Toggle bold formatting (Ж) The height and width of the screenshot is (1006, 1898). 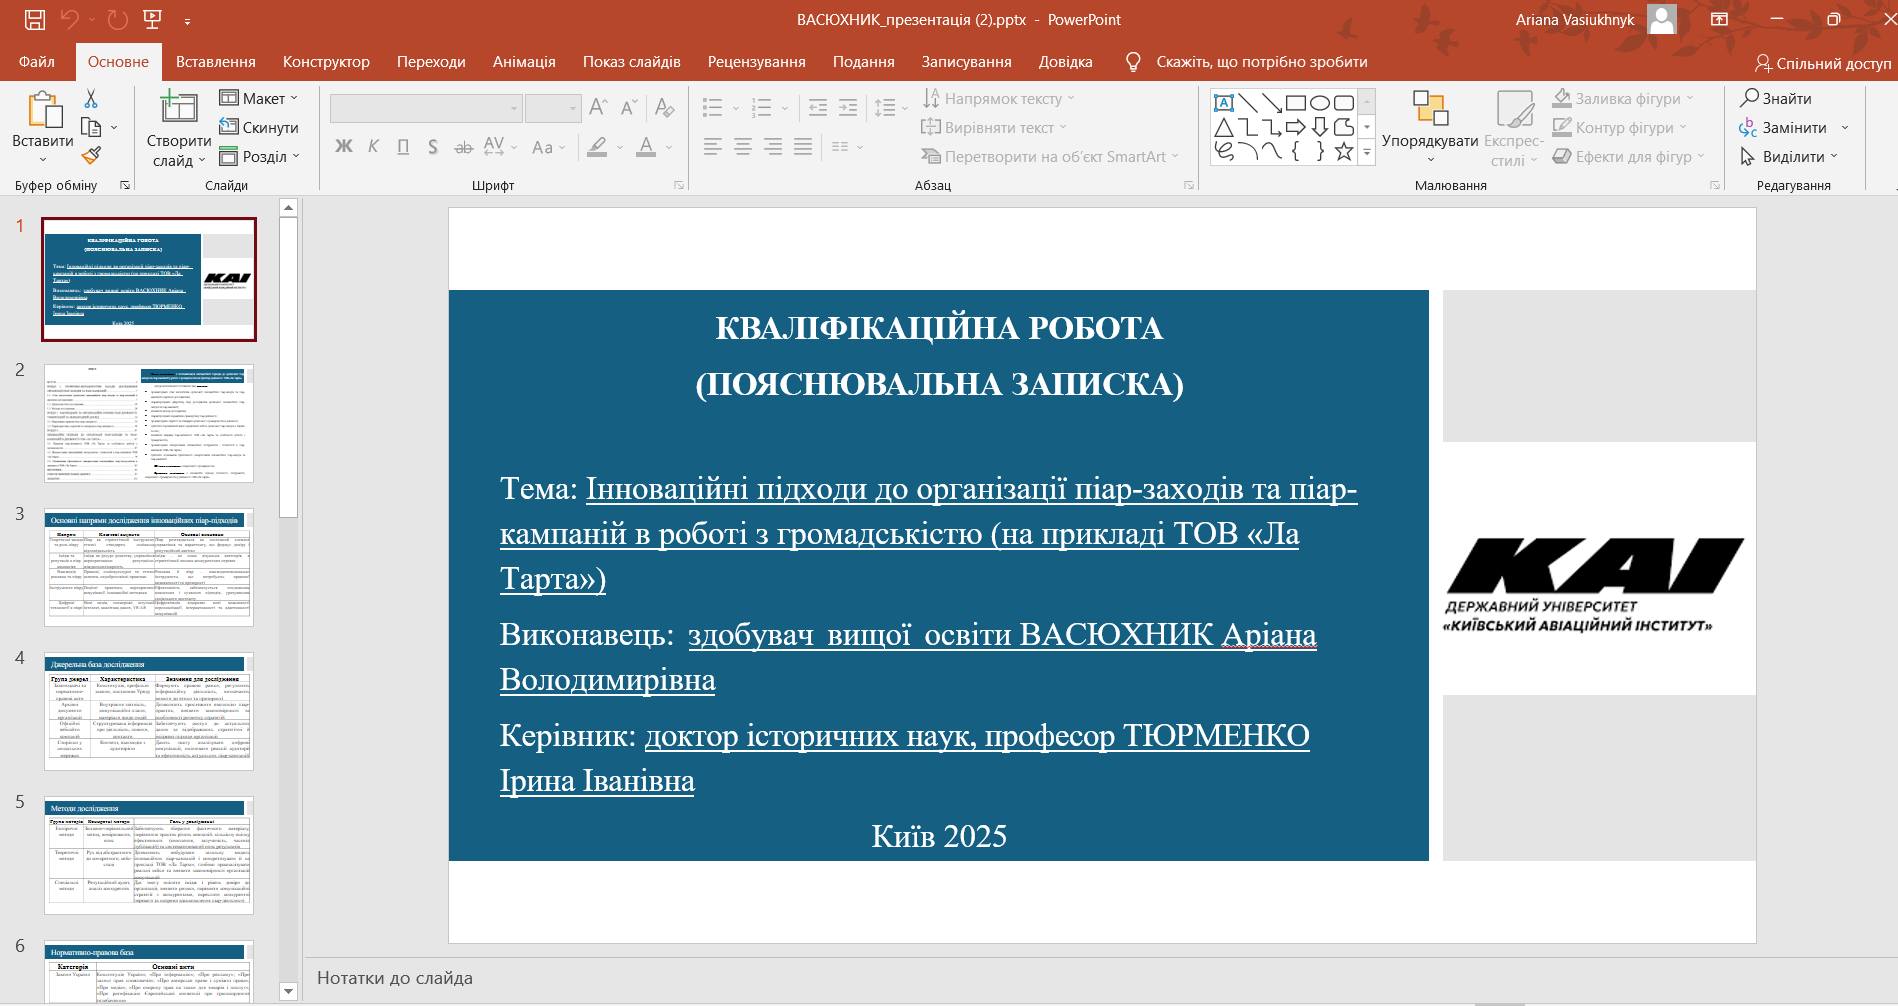pyautogui.click(x=344, y=147)
